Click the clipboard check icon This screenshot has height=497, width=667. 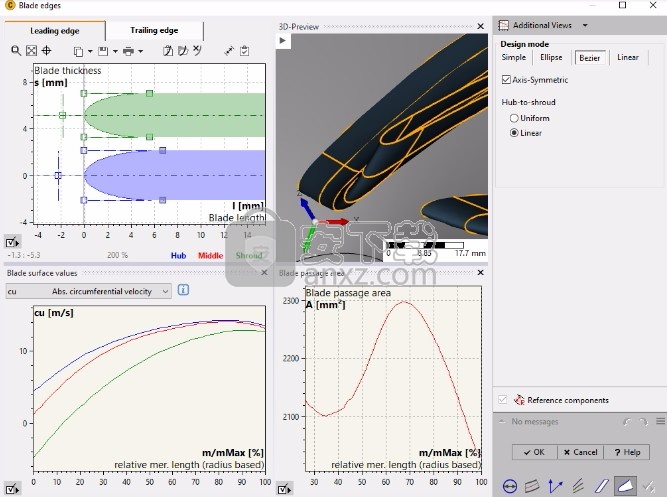245,51
